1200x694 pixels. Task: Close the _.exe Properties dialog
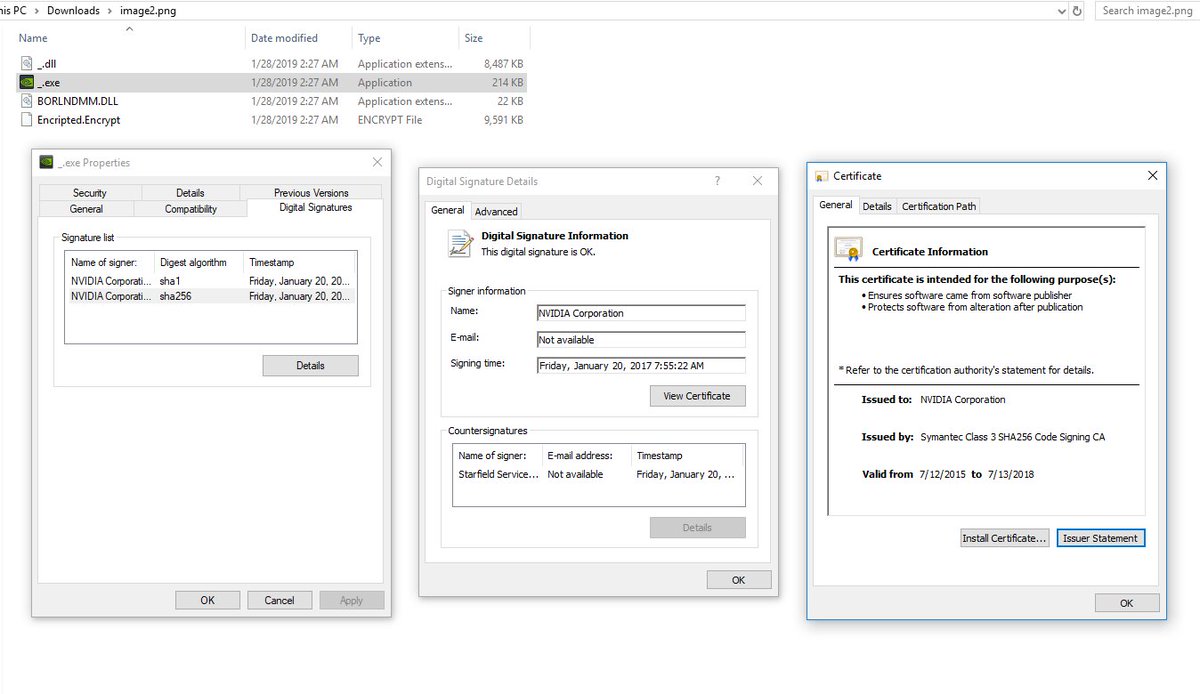click(x=377, y=162)
